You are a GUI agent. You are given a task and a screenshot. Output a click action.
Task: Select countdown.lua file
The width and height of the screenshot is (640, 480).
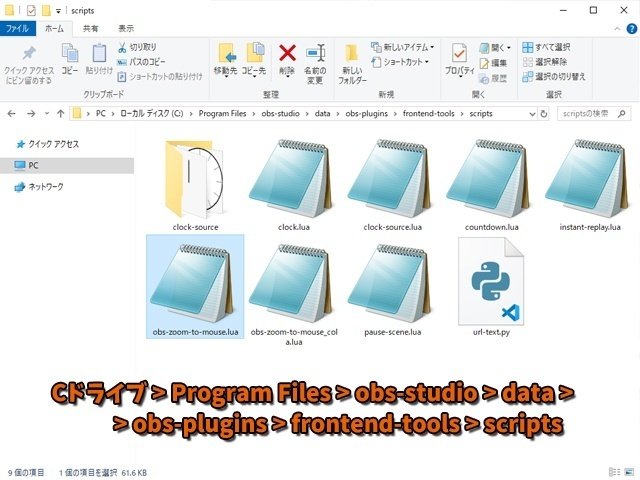pyautogui.click(x=491, y=186)
